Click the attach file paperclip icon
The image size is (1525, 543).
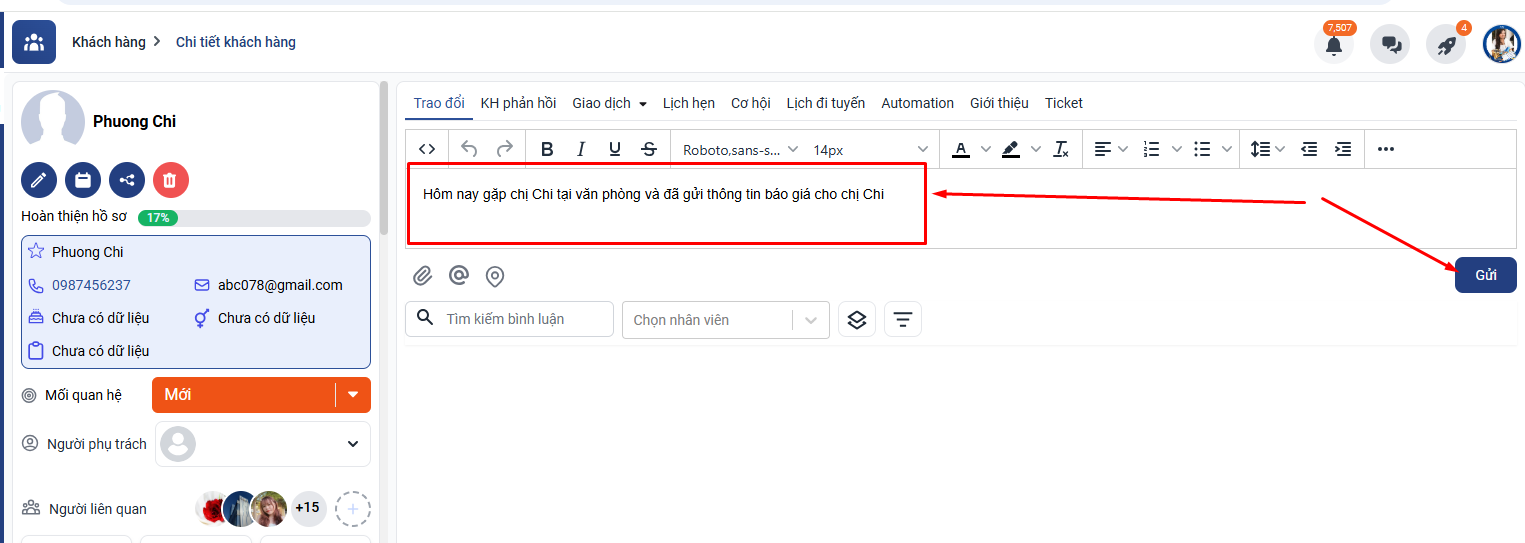coord(423,276)
